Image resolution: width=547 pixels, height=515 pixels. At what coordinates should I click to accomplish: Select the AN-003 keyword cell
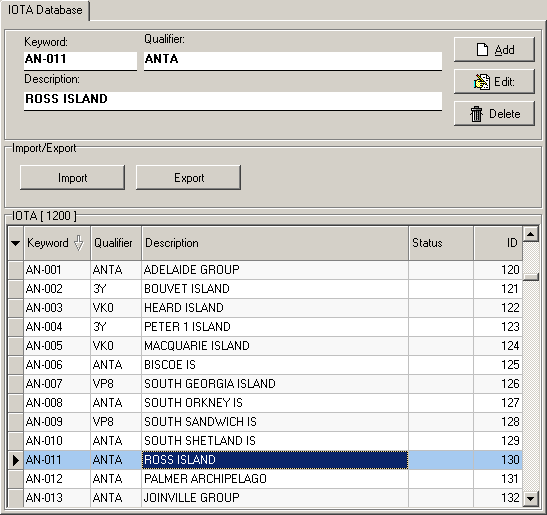tap(57, 308)
